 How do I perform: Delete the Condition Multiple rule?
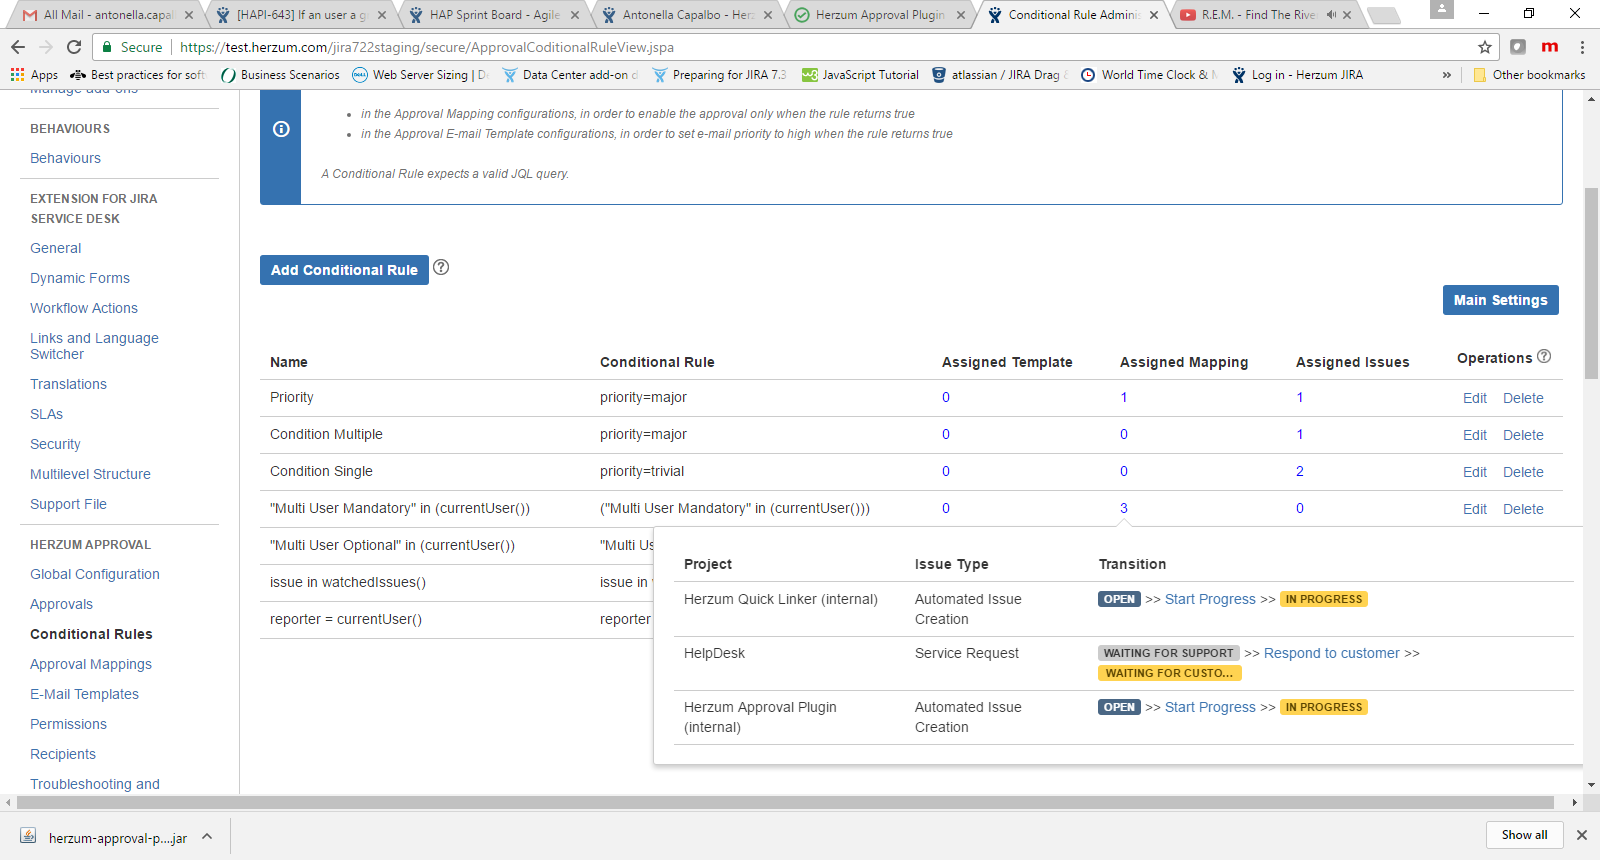(1523, 435)
